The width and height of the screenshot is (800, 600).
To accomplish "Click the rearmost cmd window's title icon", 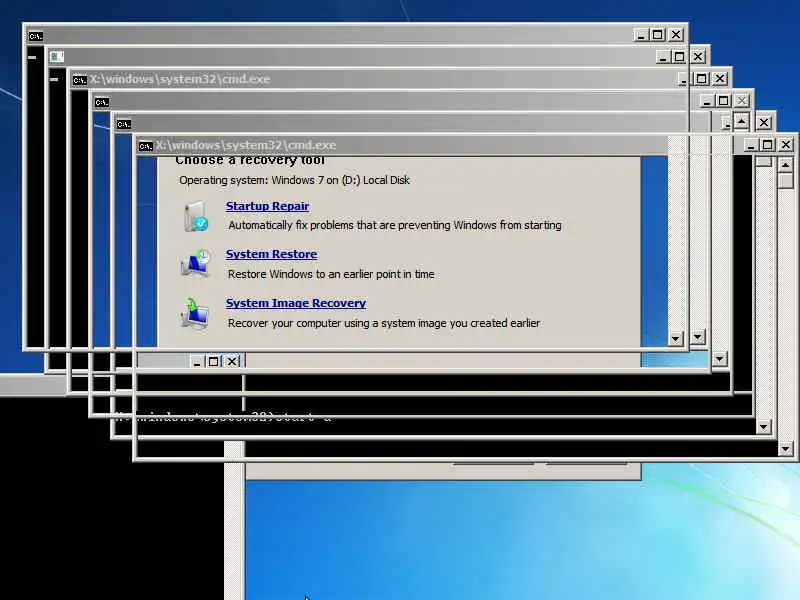I will pyautogui.click(x=36, y=36).
